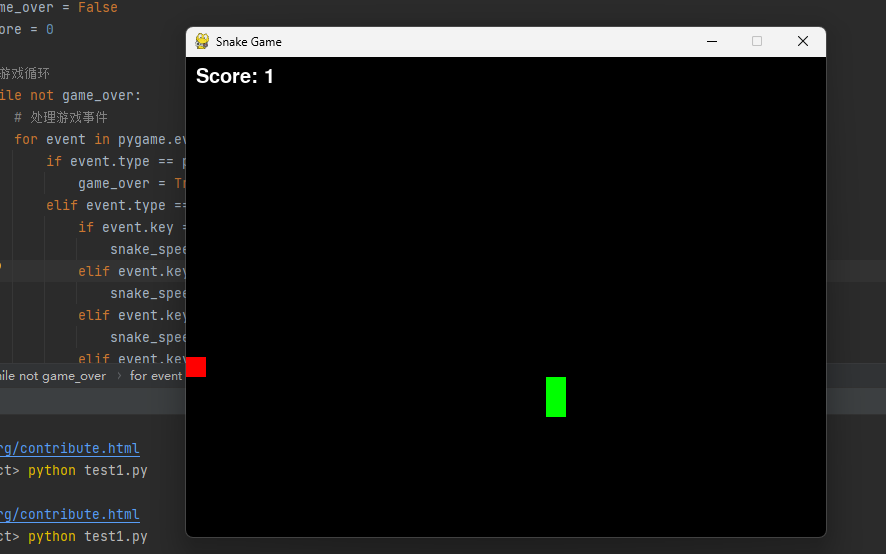Click the breadcrumb chevron separator
The height and width of the screenshot is (554, 886).
point(119,376)
